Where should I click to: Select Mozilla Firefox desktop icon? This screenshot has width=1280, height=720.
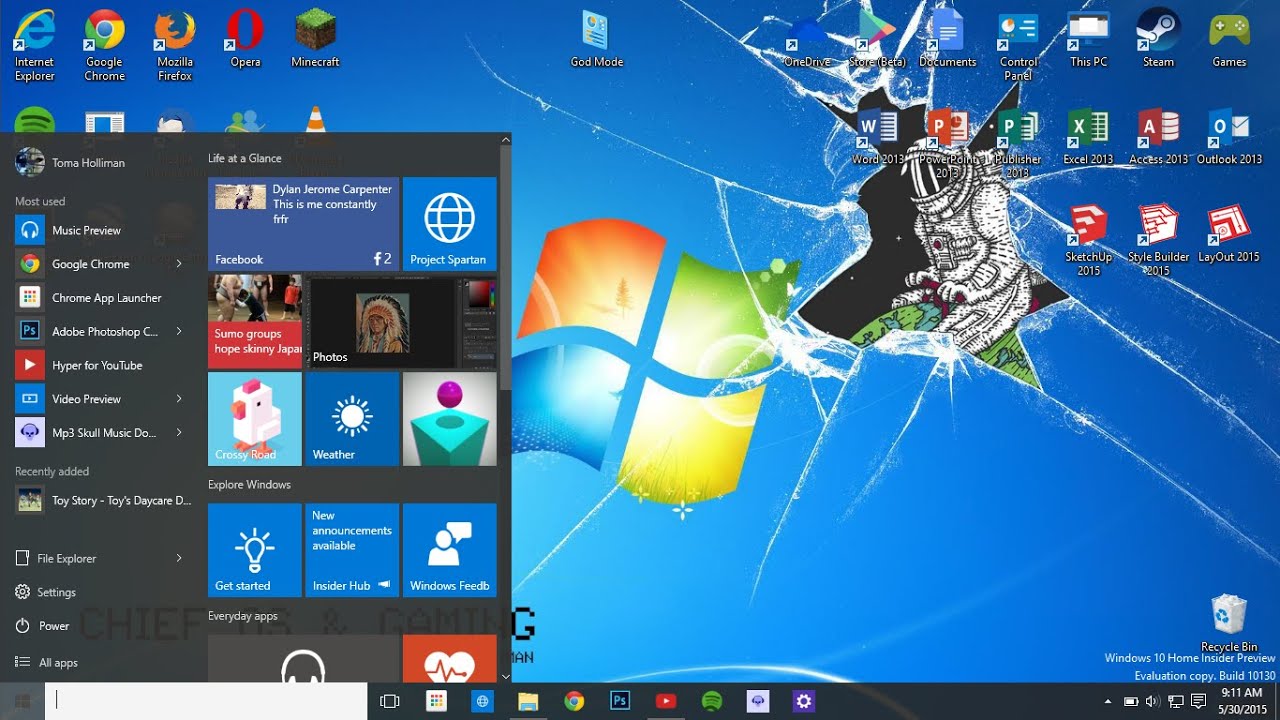click(x=175, y=45)
